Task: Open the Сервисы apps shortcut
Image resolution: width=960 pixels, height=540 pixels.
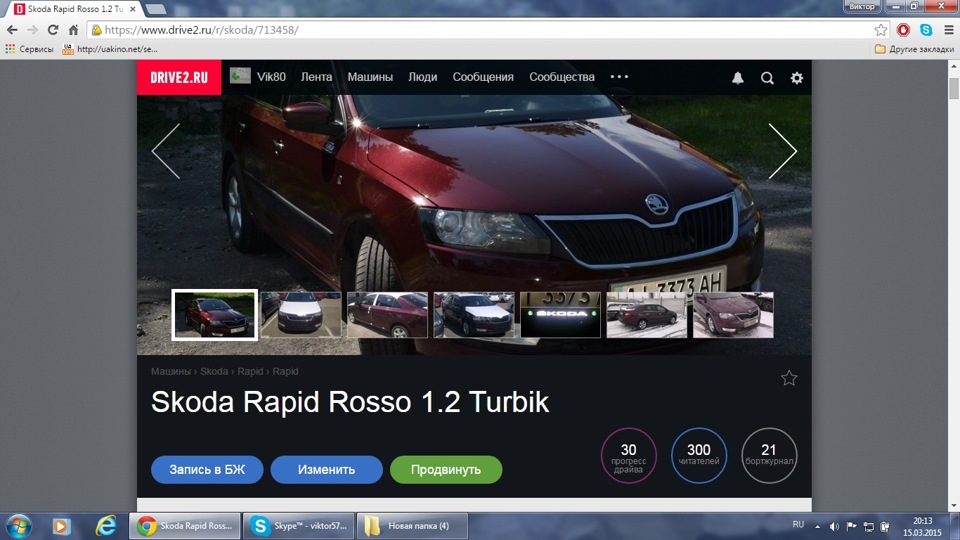Action: click(29, 49)
